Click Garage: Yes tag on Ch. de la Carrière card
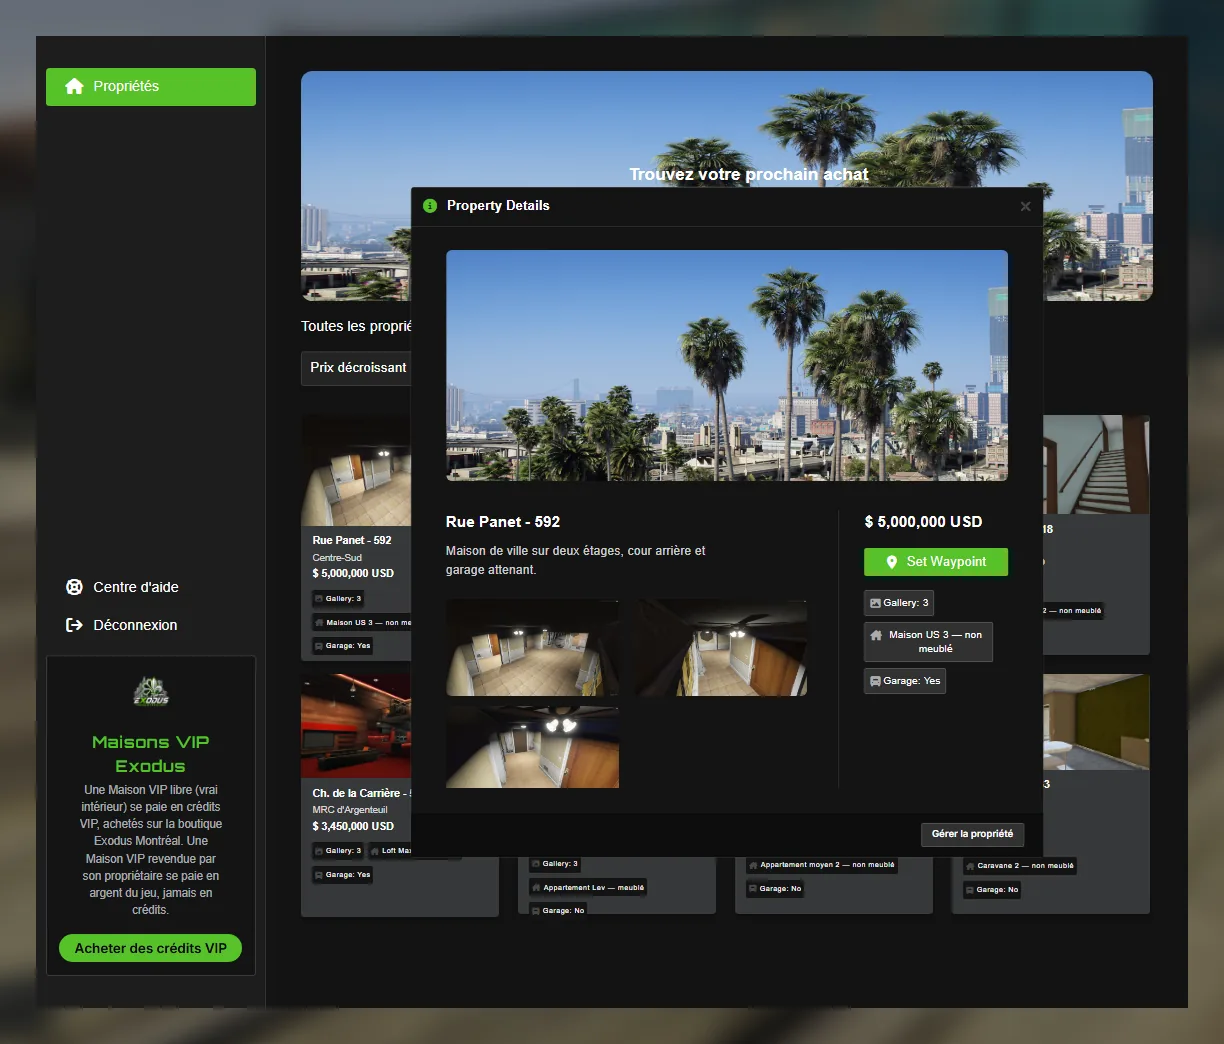Screen dimensions: 1224x1044 pyautogui.click(x=342, y=875)
